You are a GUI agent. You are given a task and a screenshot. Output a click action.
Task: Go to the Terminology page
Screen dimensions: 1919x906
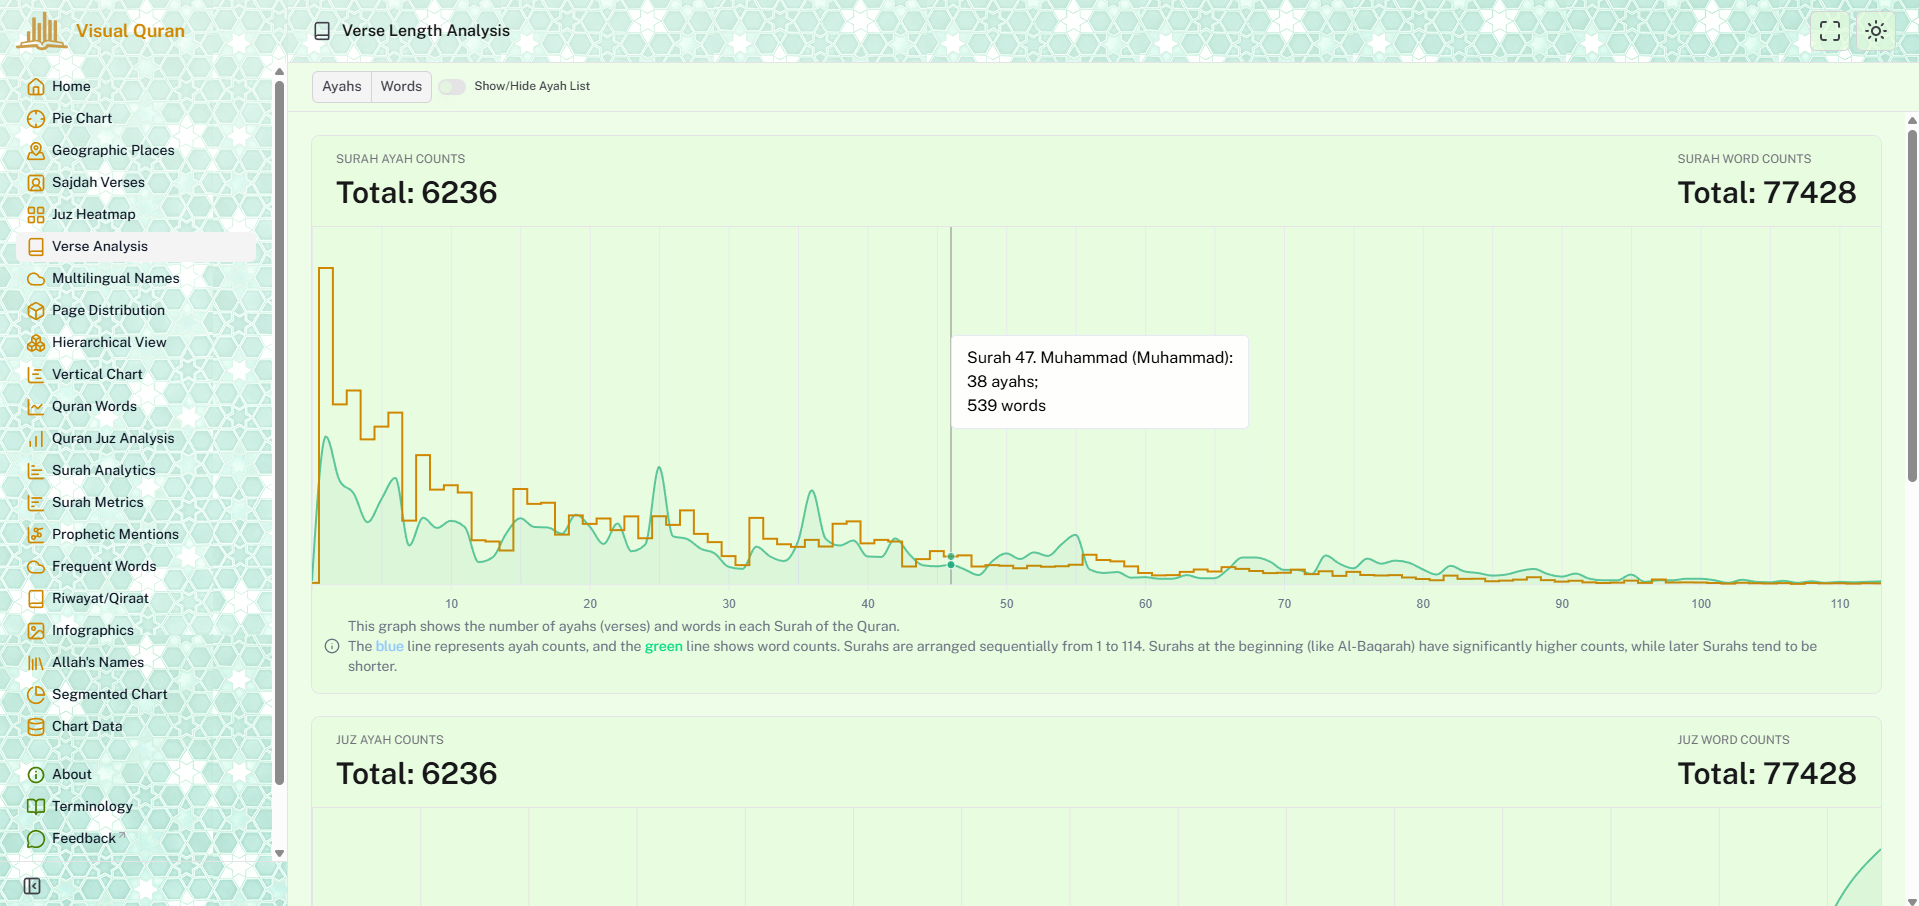[92, 806]
